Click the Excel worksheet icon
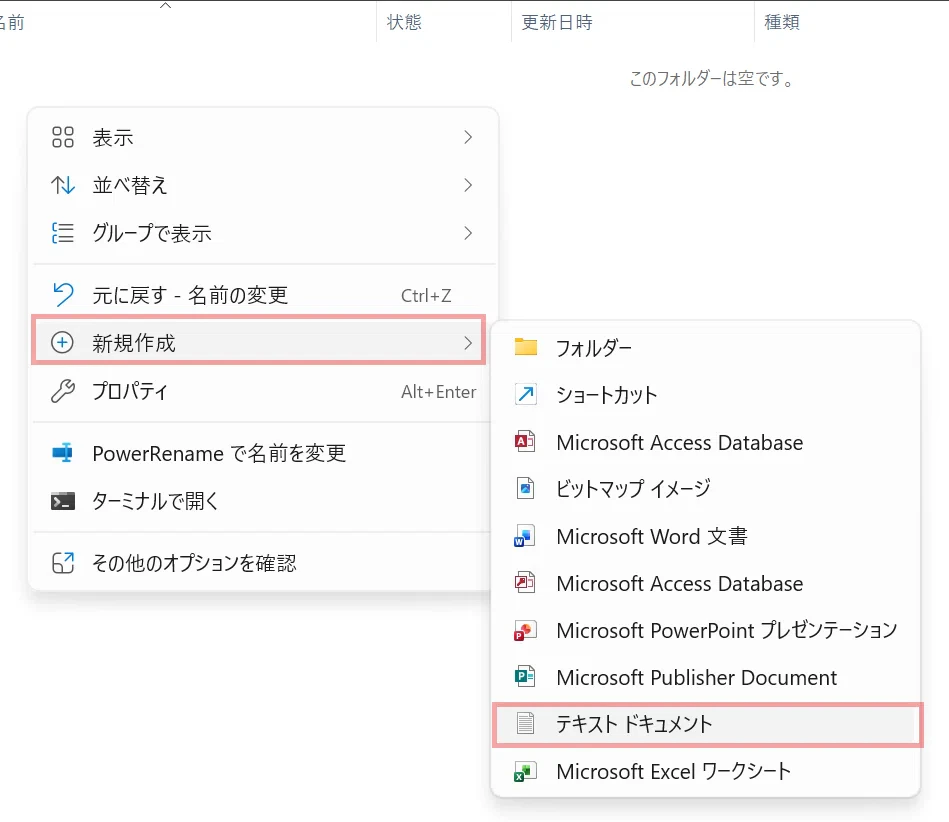This screenshot has width=949, height=822. click(524, 772)
